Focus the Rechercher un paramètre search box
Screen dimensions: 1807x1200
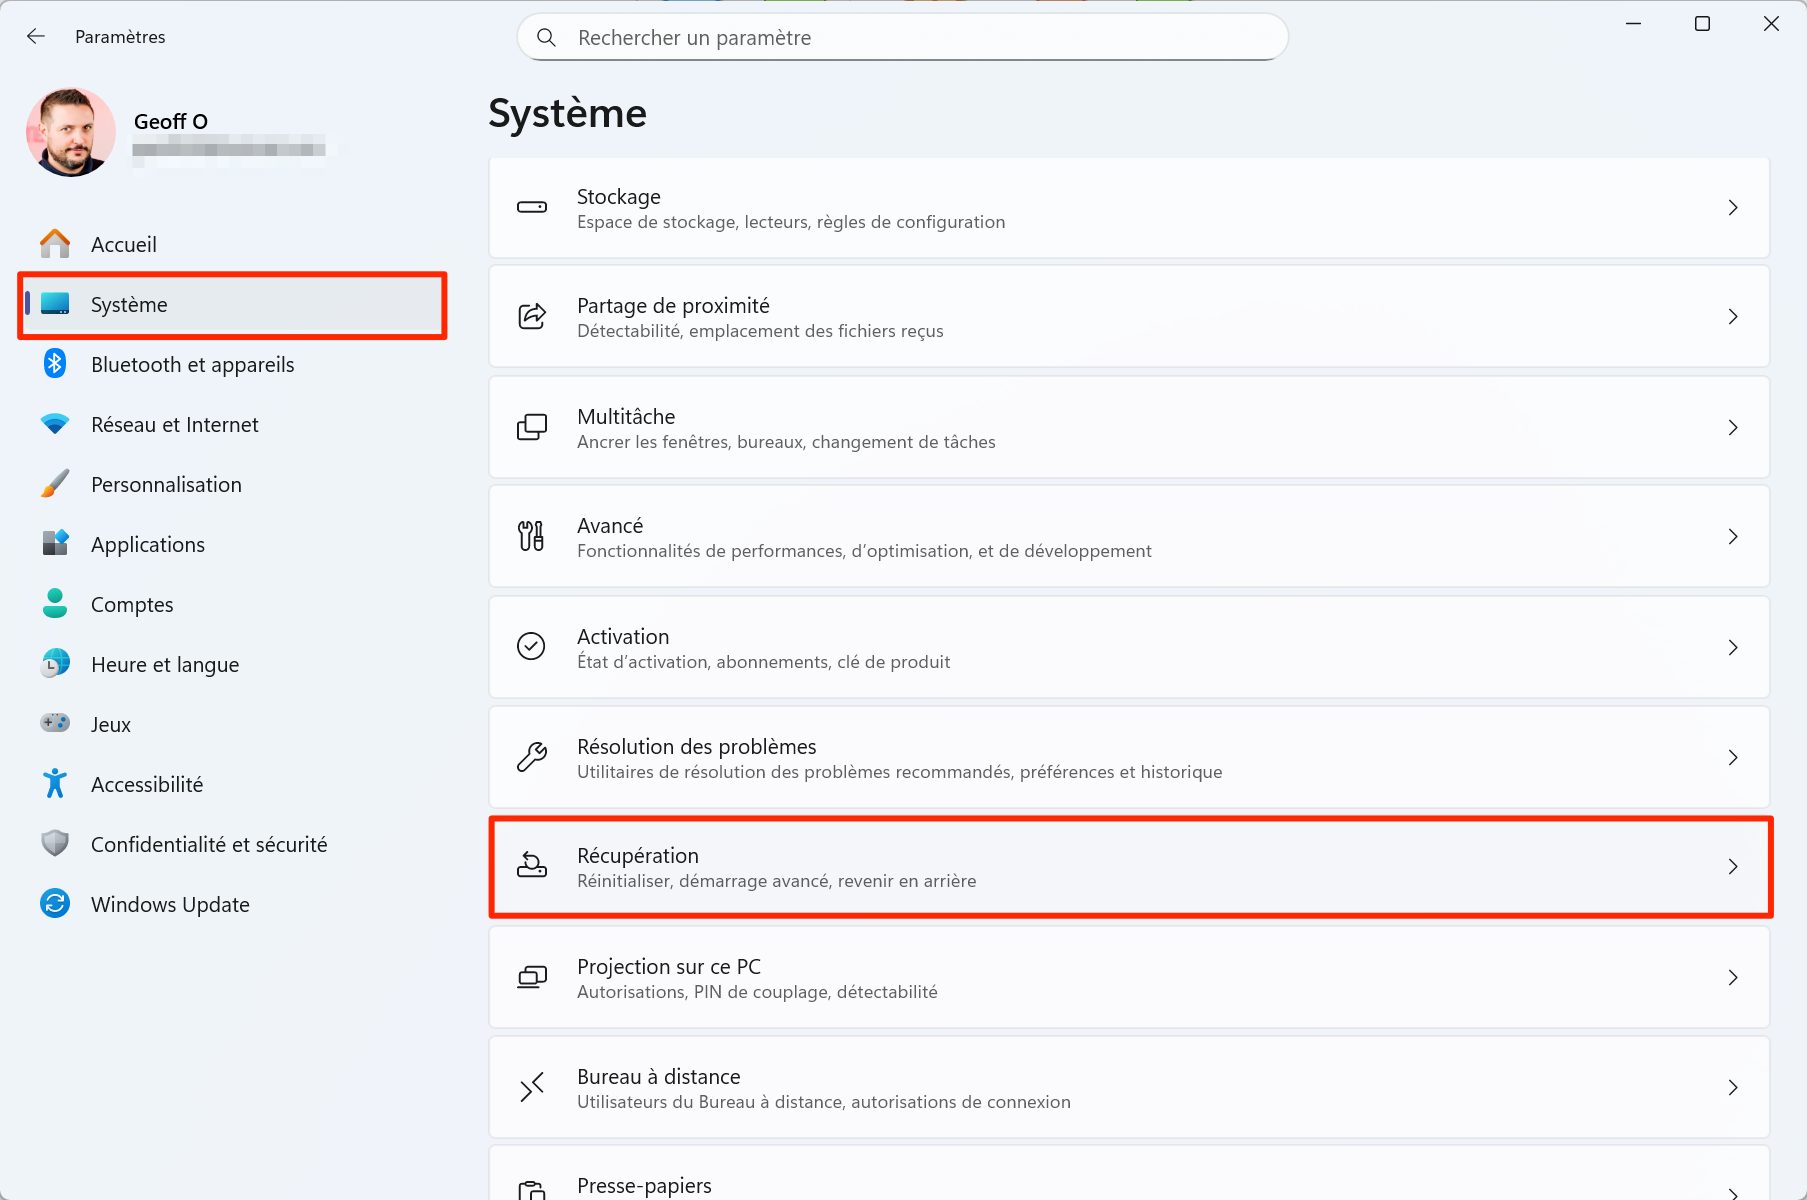tap(902, 38)
